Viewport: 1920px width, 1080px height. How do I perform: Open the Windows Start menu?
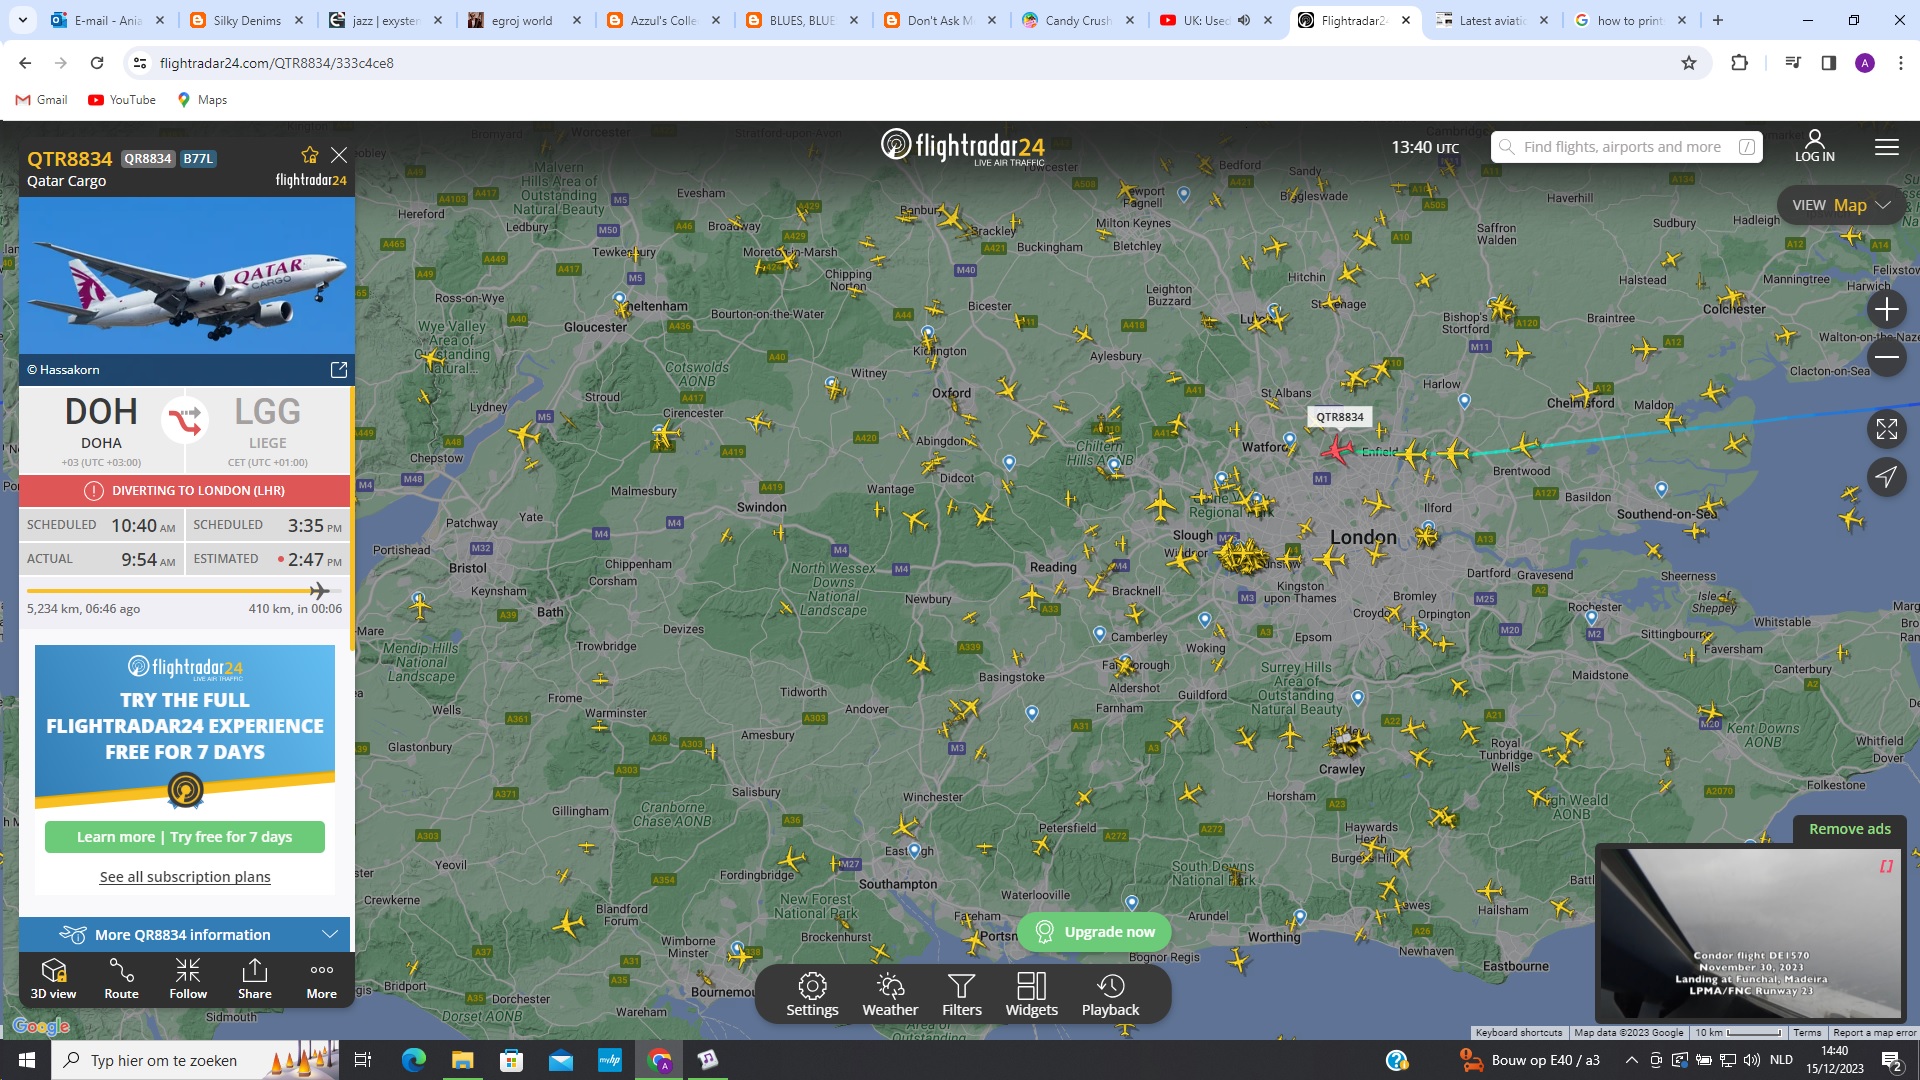click(x=26, y=1060)
